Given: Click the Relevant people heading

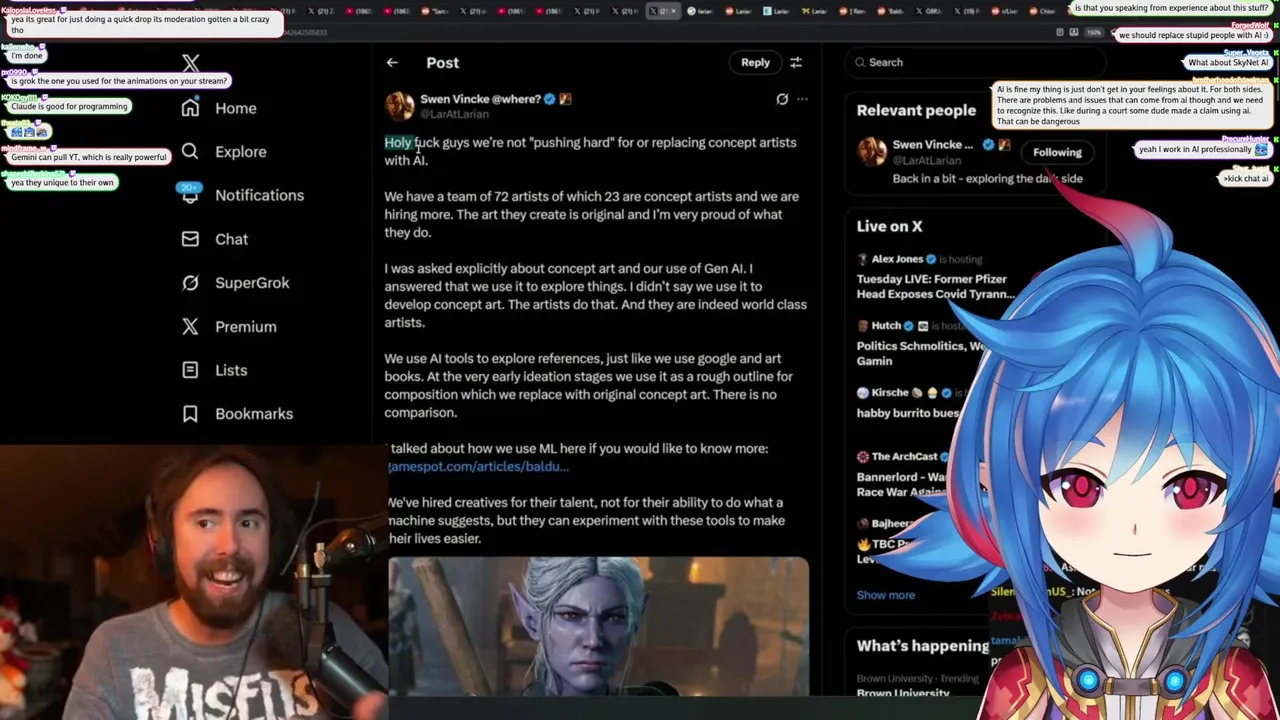Looking at the screenshot, I should point(916,111).
